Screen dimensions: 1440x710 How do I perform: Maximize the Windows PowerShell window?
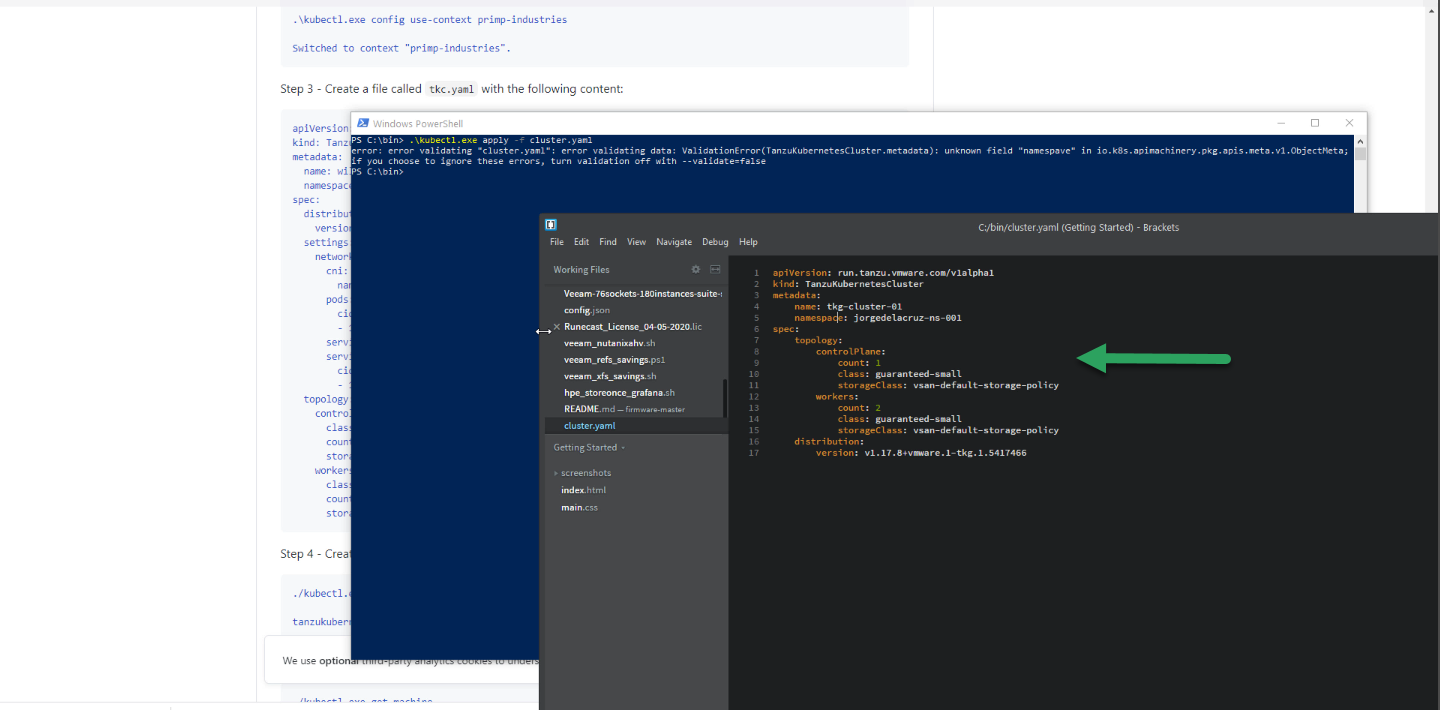pos(1315,123)
